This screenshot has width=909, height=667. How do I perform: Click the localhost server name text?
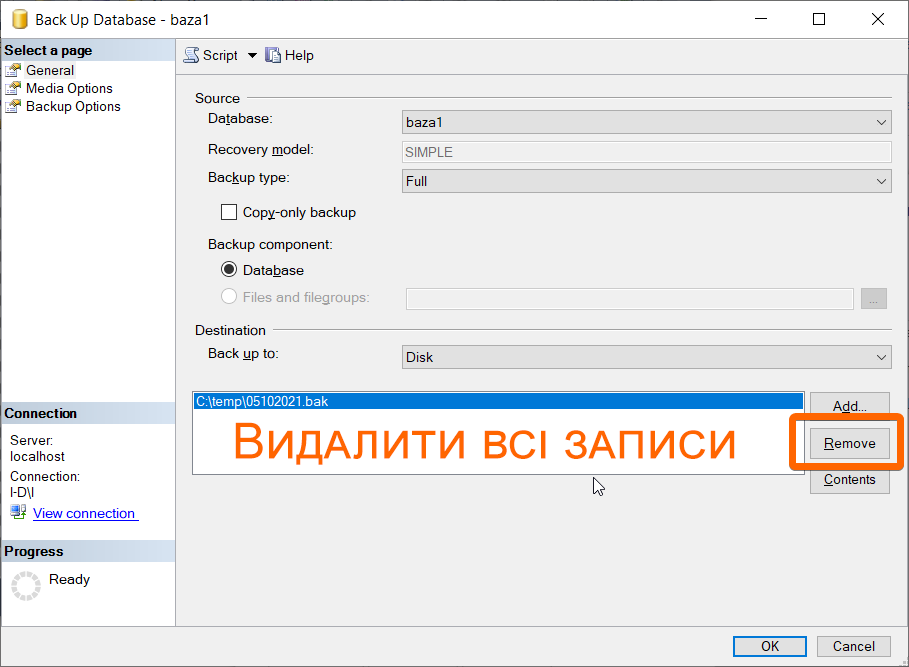[37, 457]
